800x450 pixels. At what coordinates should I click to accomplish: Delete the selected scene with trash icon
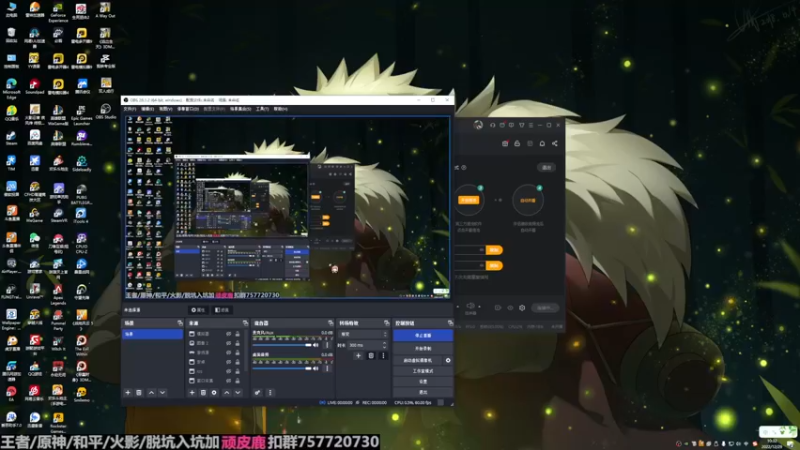tap(139, 392)
